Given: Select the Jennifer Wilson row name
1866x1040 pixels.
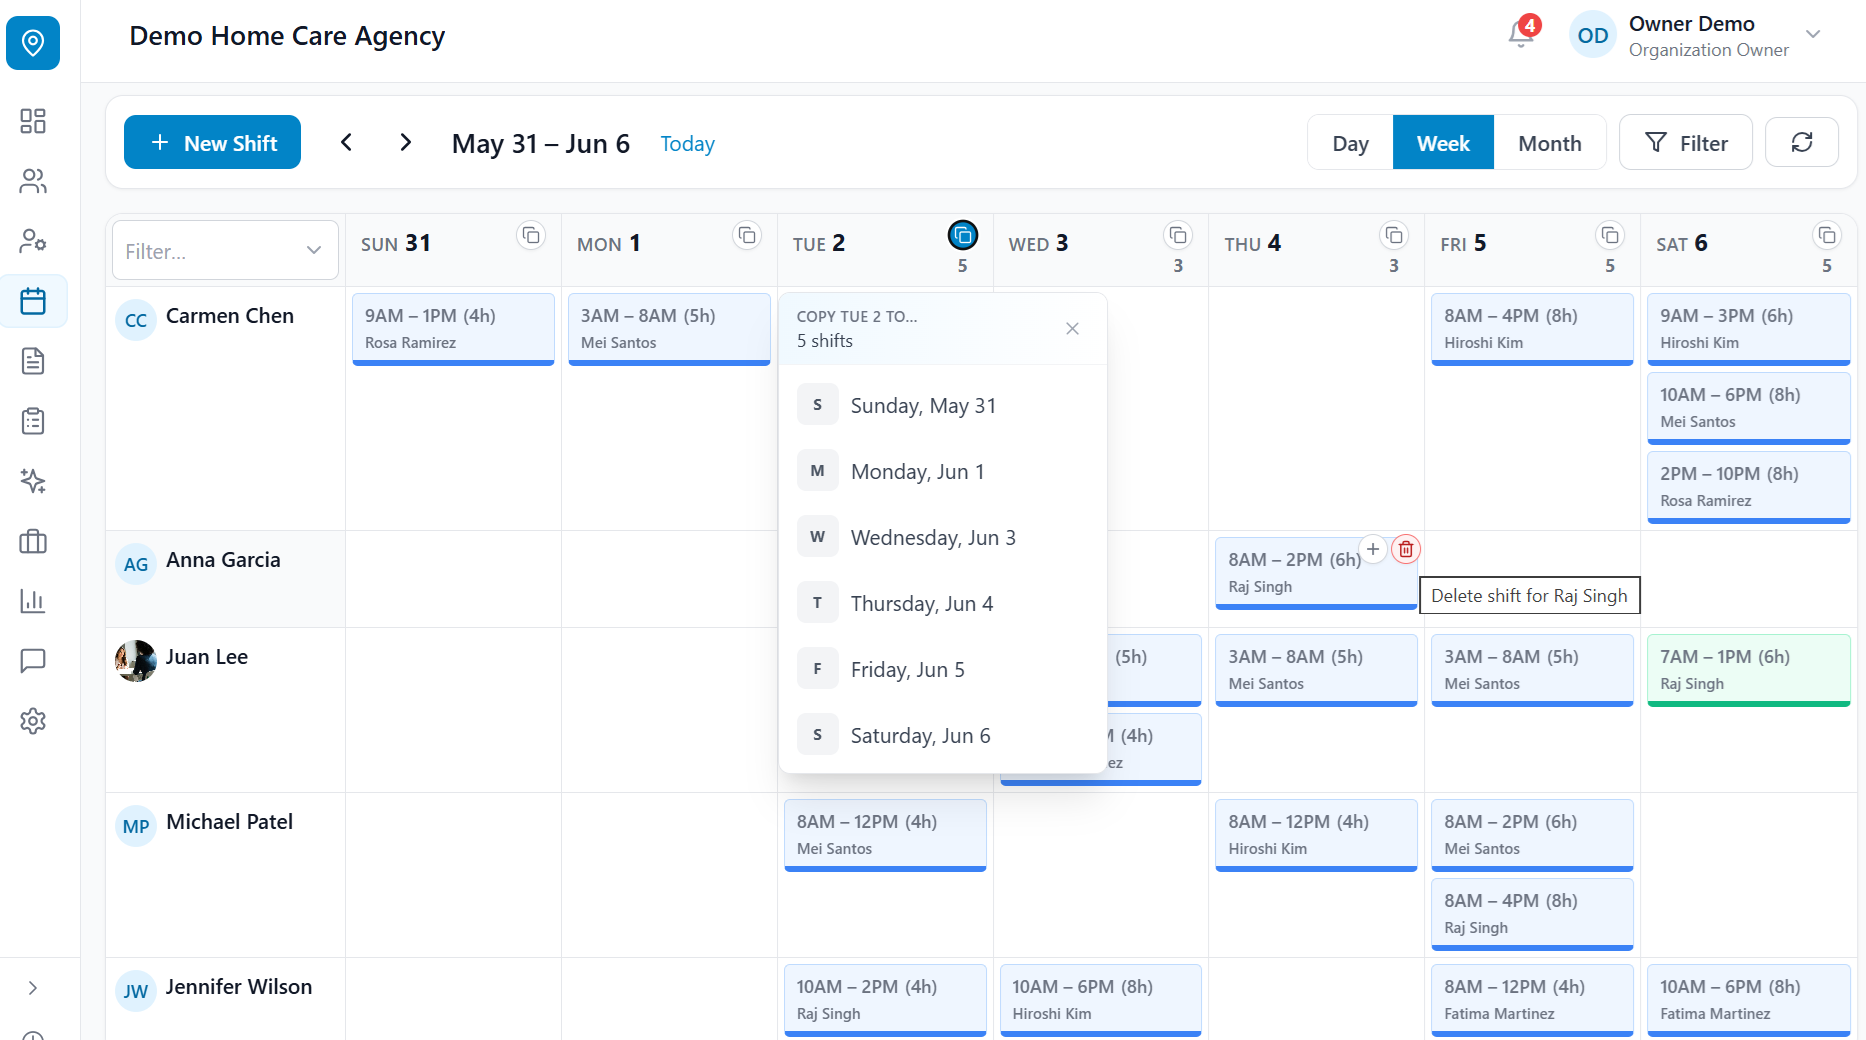Looking at the screenshot, I should tap(239, 987).
